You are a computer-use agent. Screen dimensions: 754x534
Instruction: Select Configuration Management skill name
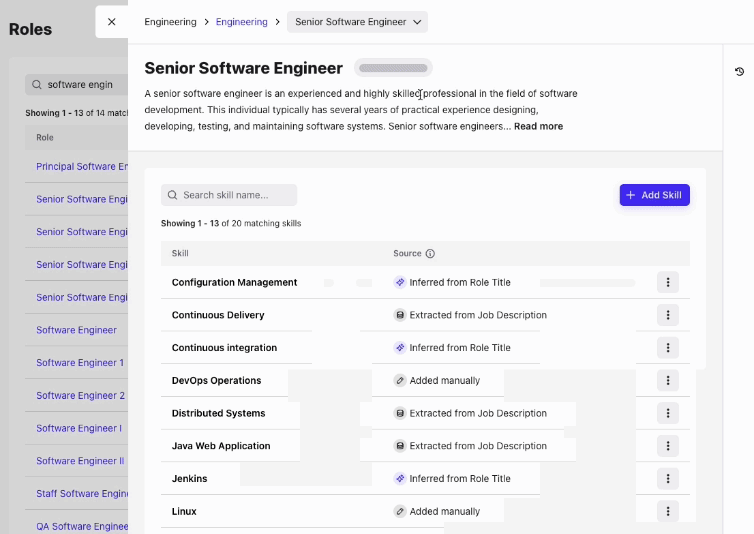(234, 282)
